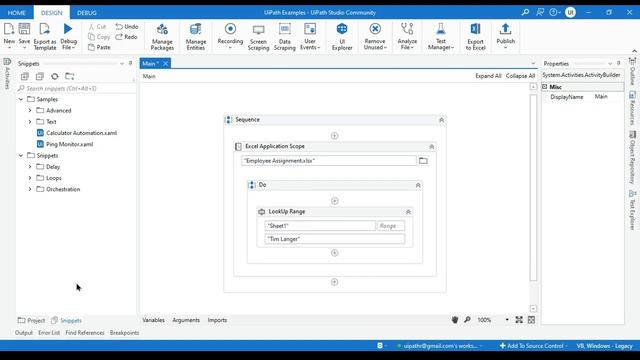The height and width of the screenshot is (360, 640).
Task: Click the feedback icon in title bar
Action: coord(540,12)
